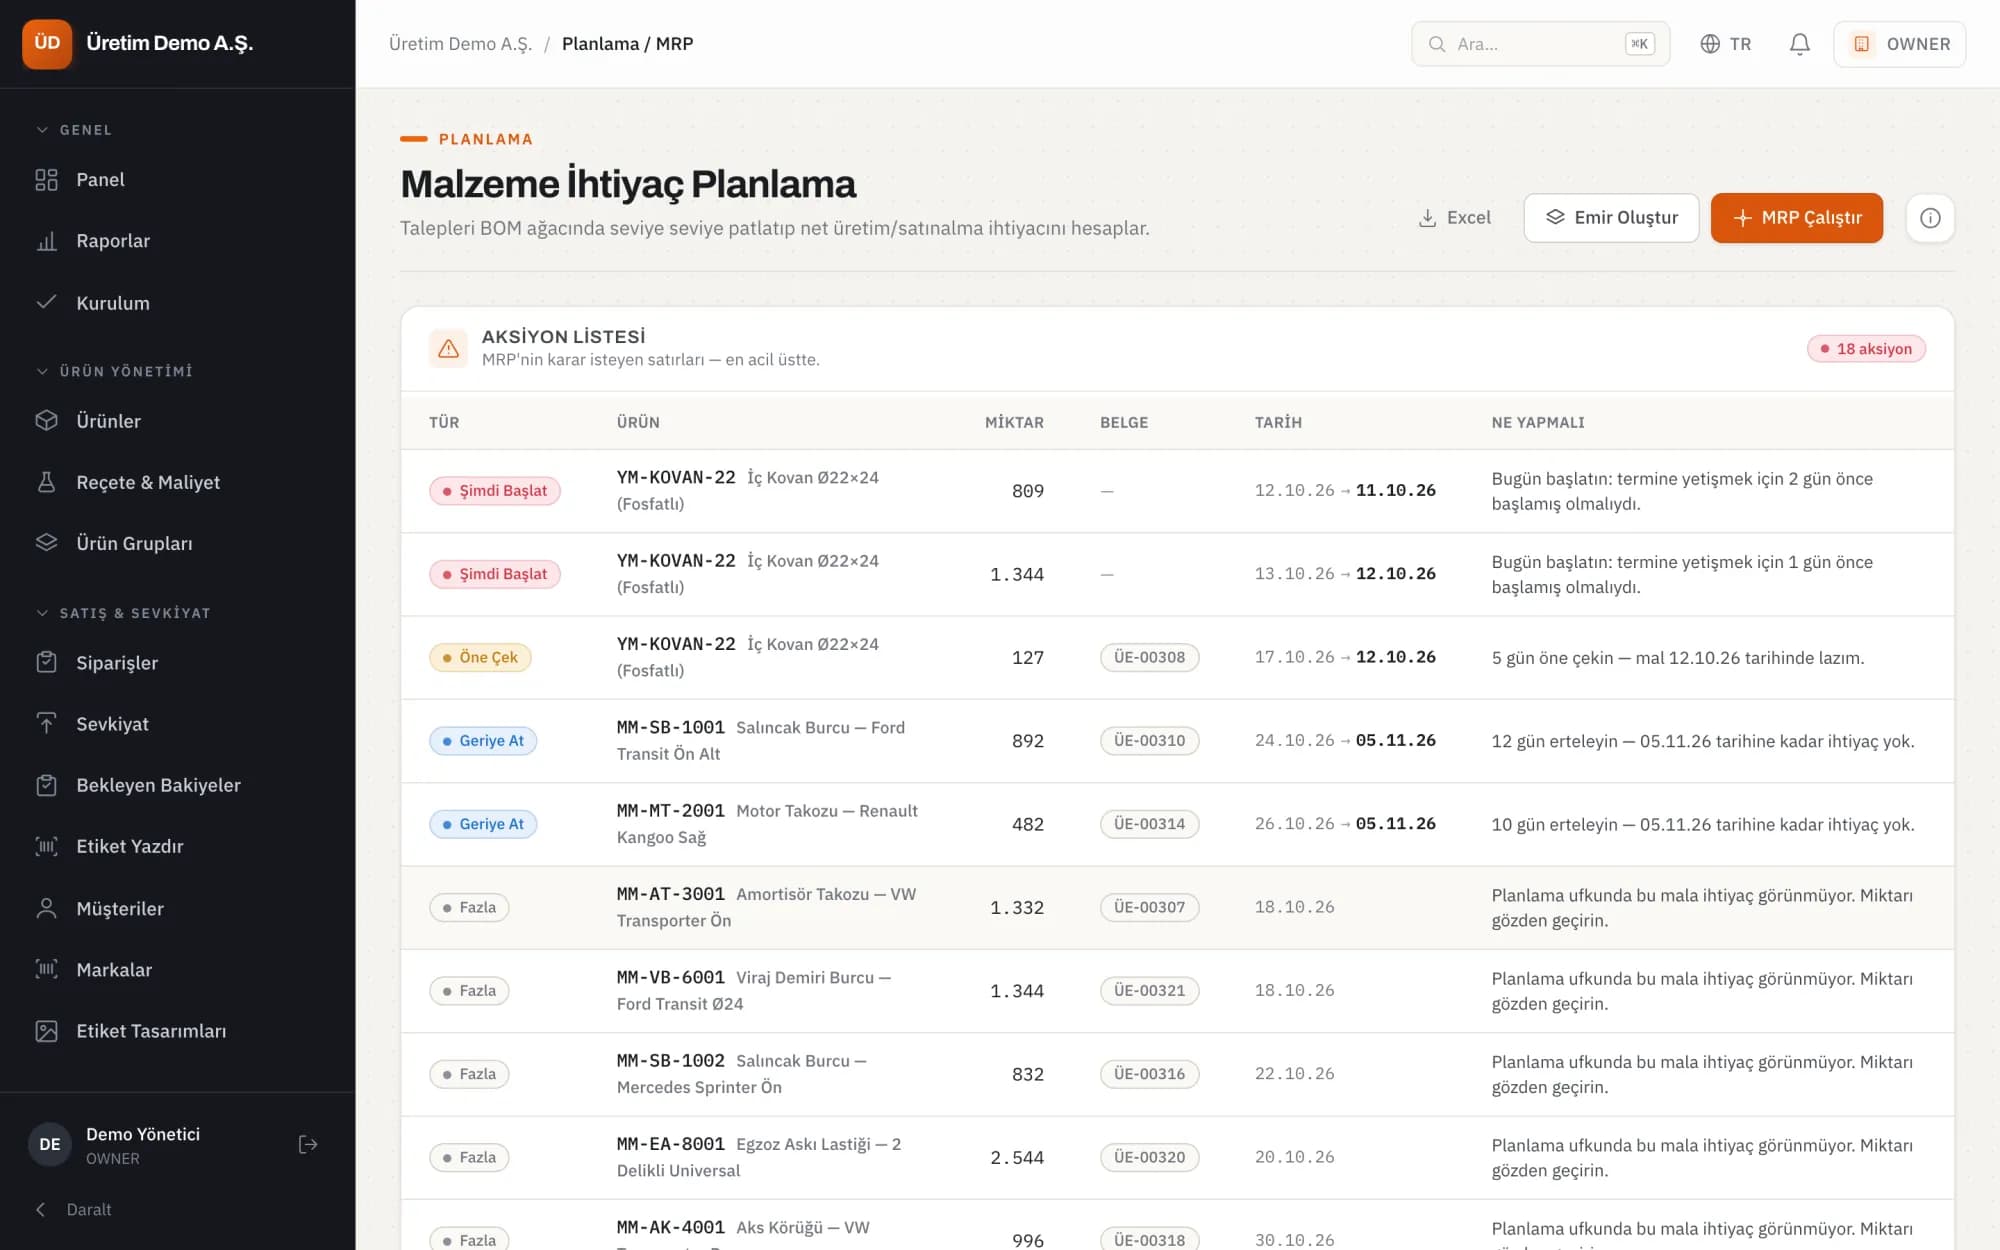This screenshot has width=2000, height=1250.
Task: Open the TR language selector
Action: pos(1726,44)
